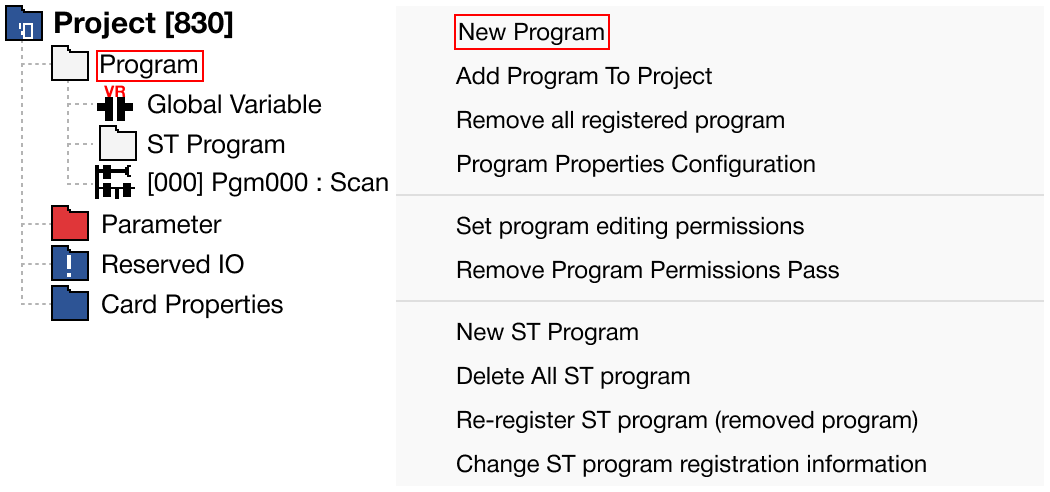Image resolution: width=1050 pixels, height=492 pixels.
Task: Click the Global Variable VR icon
Action: click(116, 104)
